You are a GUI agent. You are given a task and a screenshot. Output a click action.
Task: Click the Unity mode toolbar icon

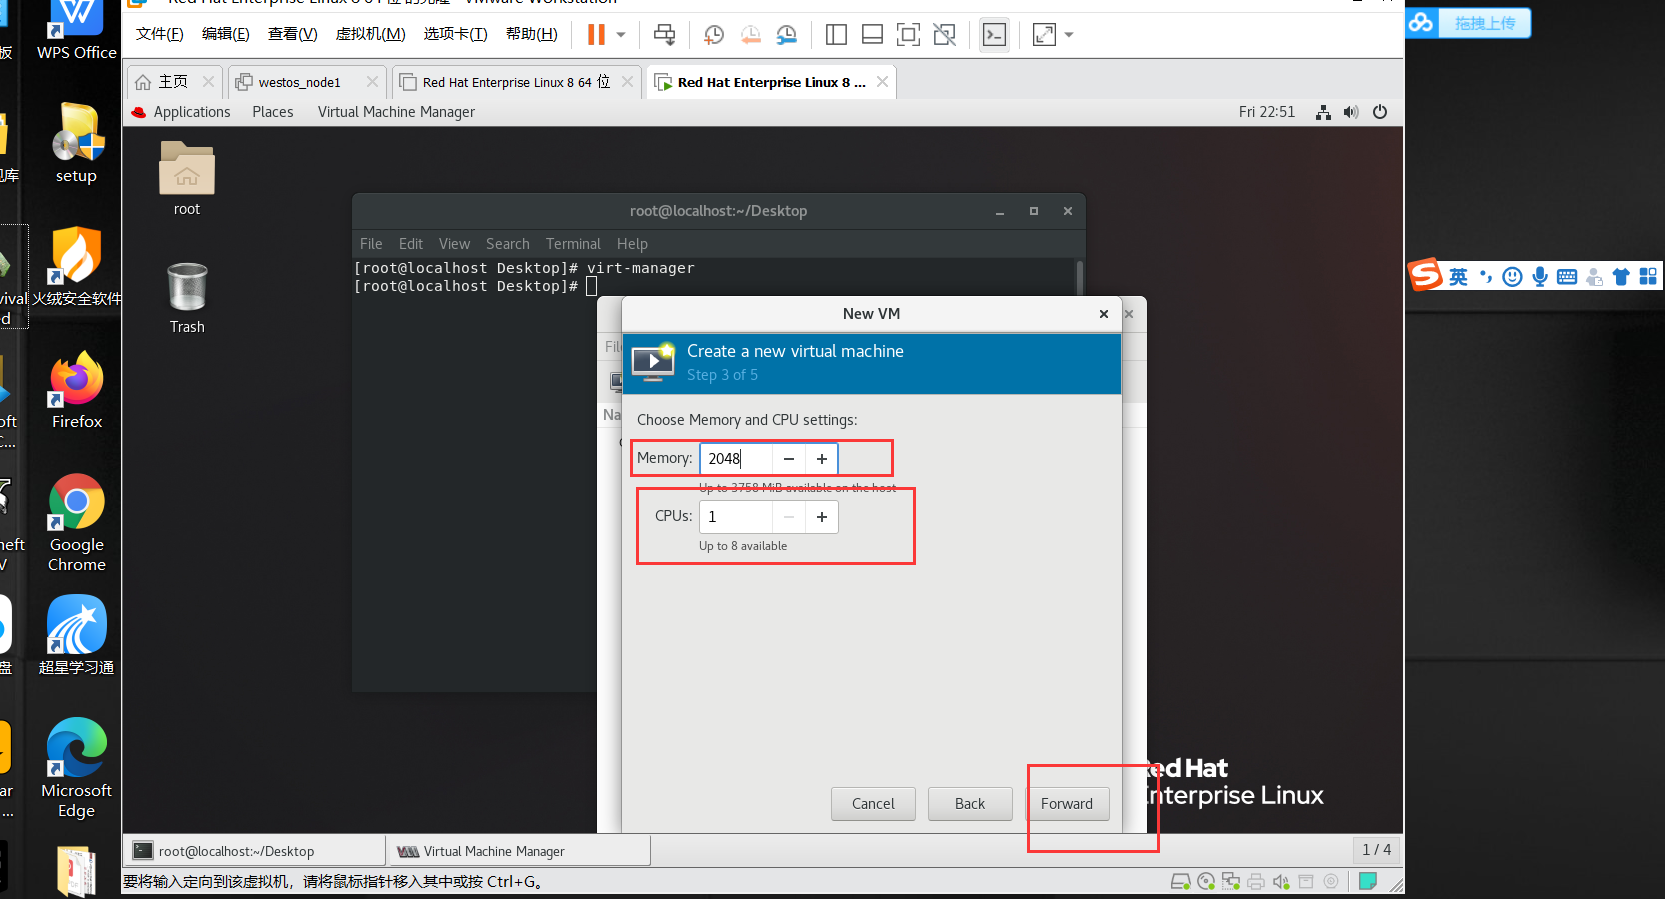pos(944,35)
